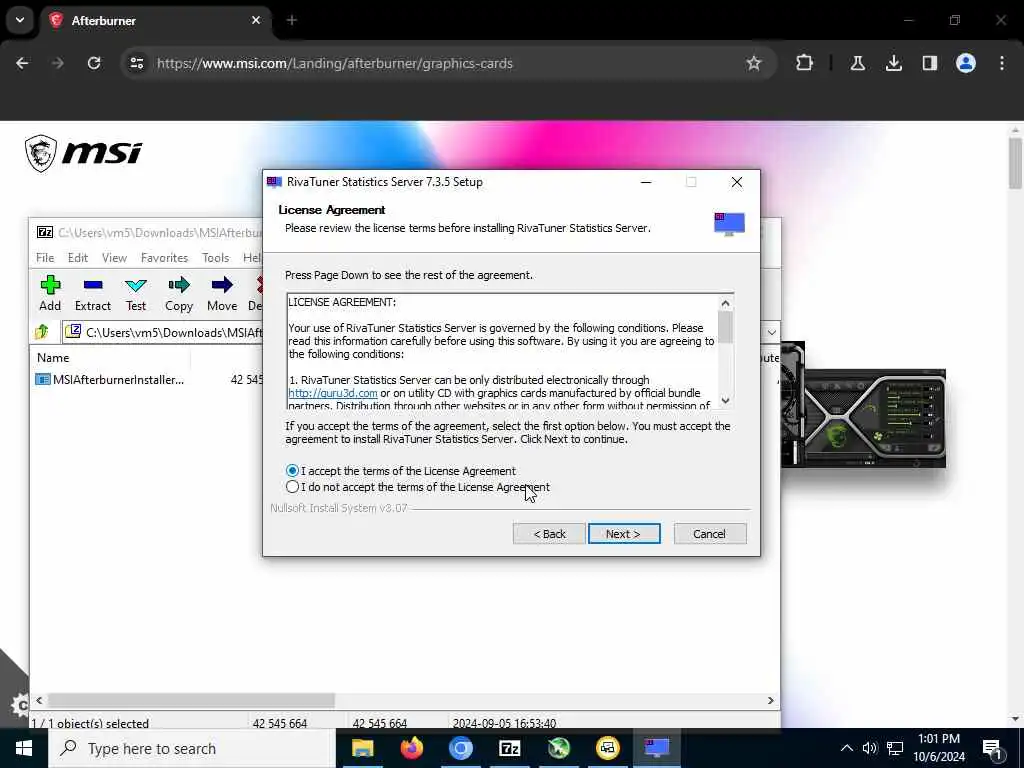1024x768 pixels.
Task: Click the volume icon in system tray
Action: 869,748
